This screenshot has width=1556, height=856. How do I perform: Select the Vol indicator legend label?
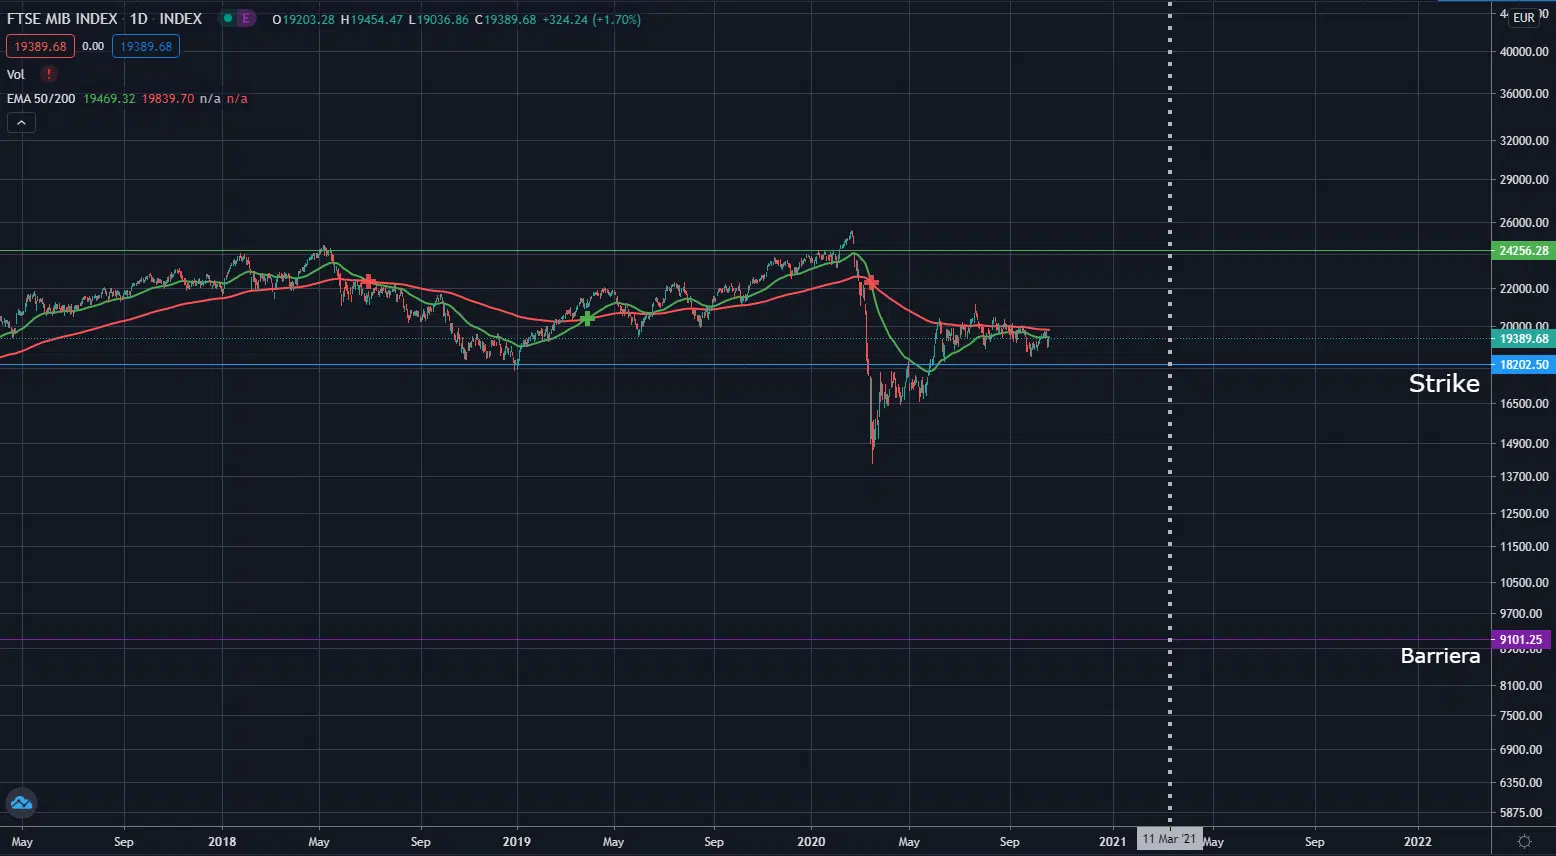click(16, 75)
